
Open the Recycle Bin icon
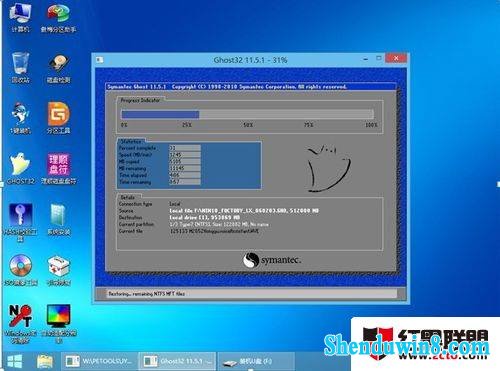coord(21,67)
